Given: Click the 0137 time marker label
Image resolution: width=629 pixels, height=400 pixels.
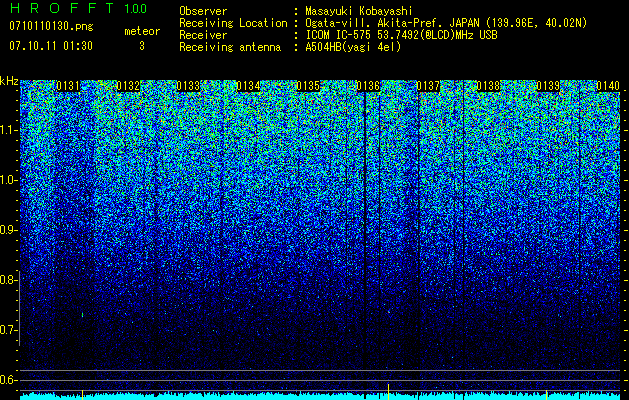Looking at the screenshot, I should coord(428,86).
